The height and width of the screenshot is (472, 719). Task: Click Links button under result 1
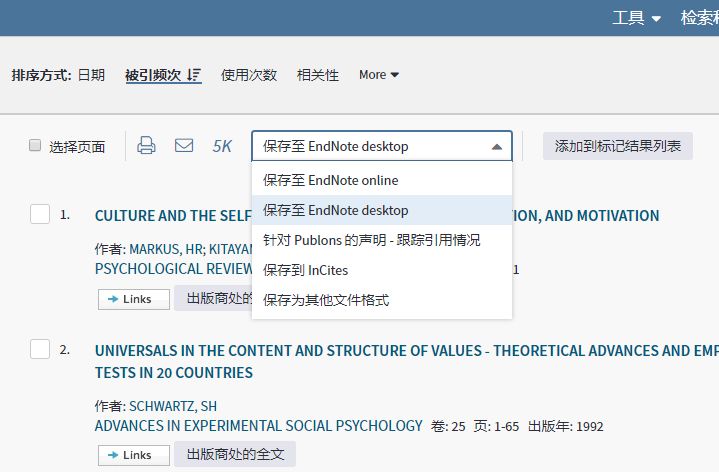pyautogui.click(x=134, y=299)
